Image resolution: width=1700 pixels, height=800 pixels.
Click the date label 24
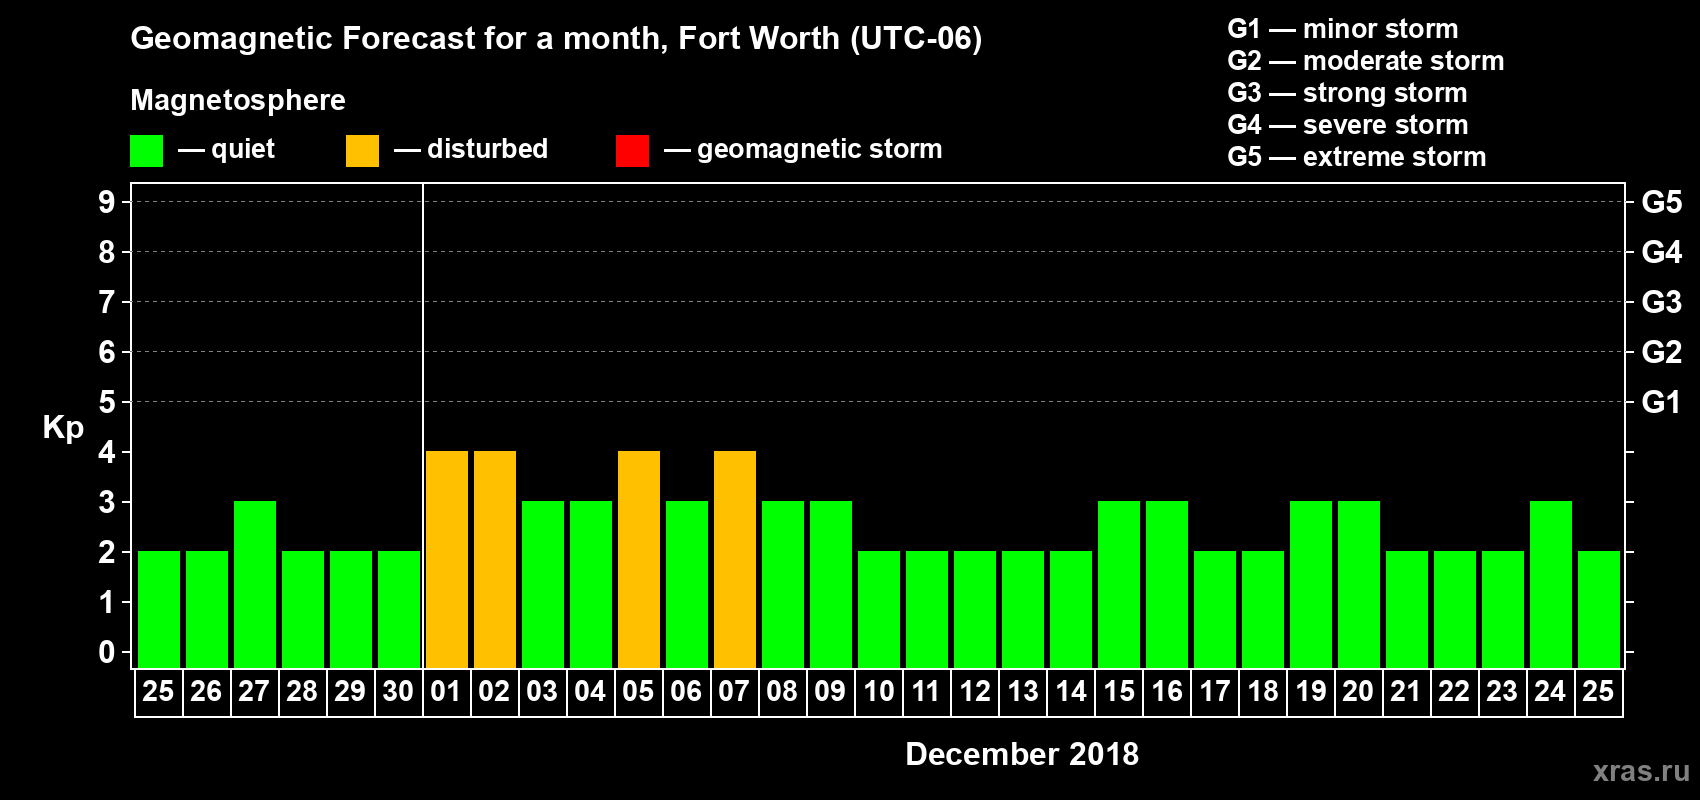[x=1550, y=691]
